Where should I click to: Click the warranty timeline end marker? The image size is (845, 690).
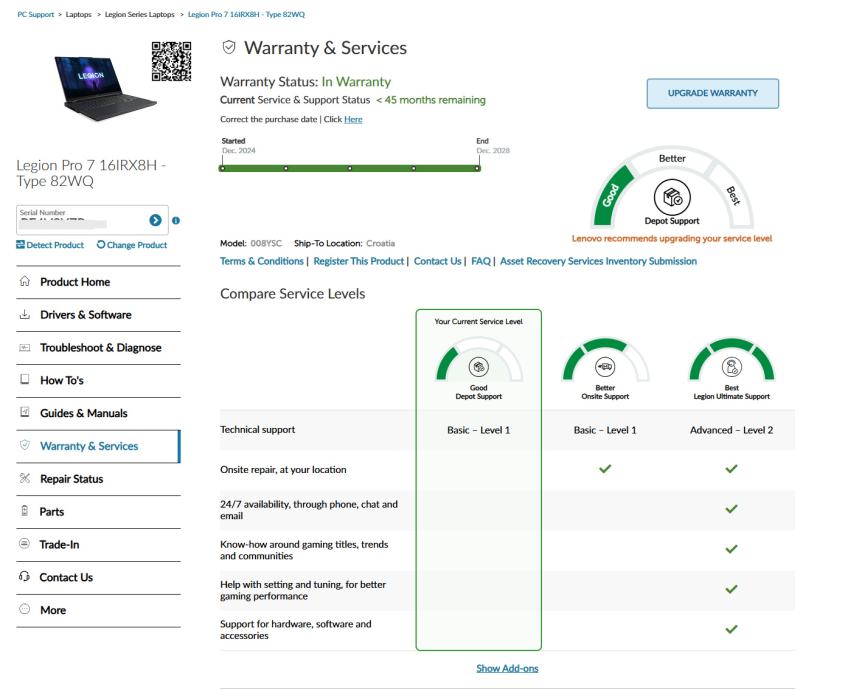coord(477,168)
